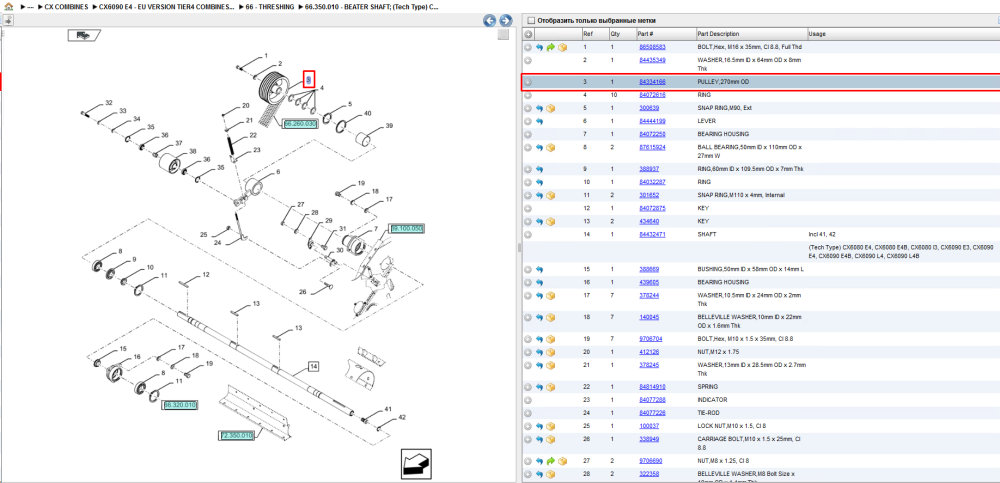Go to the home page icon
The height and width of the screenshot is (483, 1000).
point(9,7)
